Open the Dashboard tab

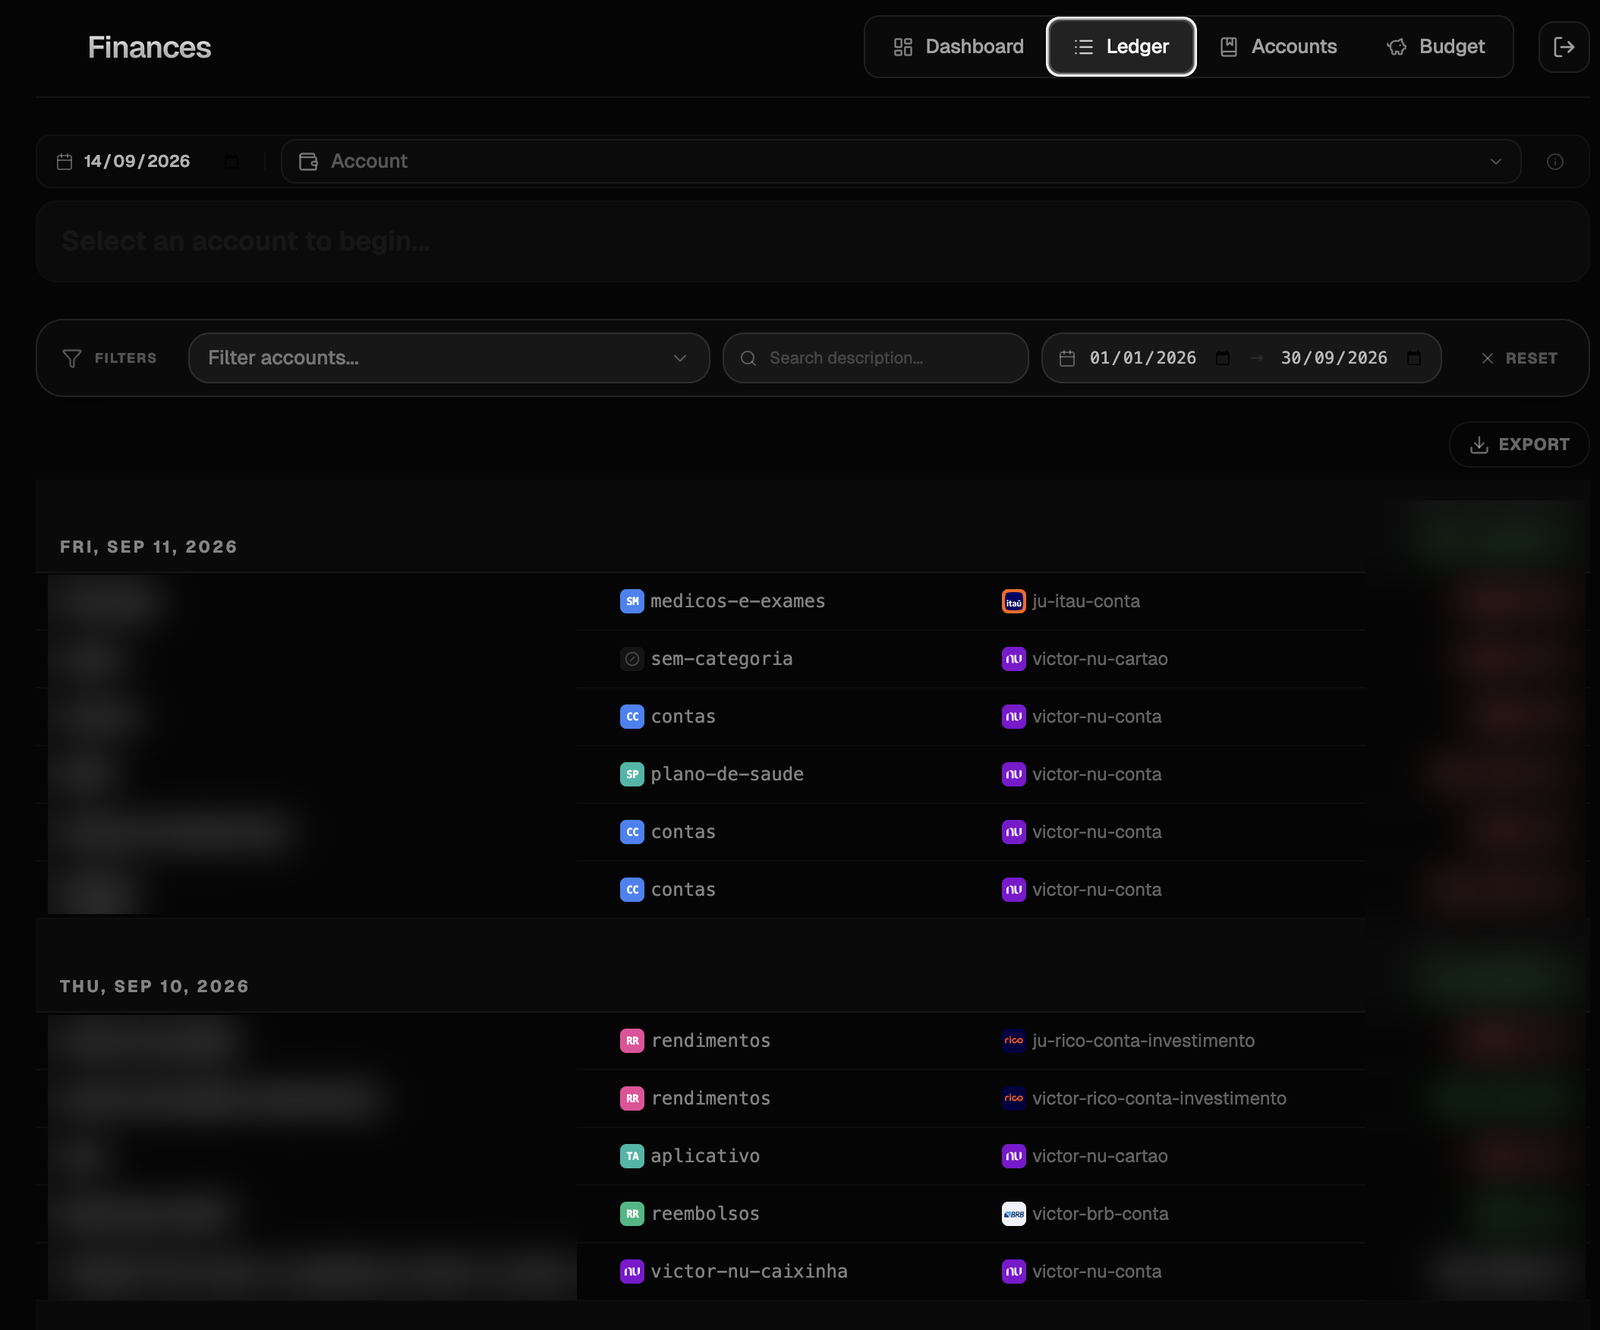(958, 47)
